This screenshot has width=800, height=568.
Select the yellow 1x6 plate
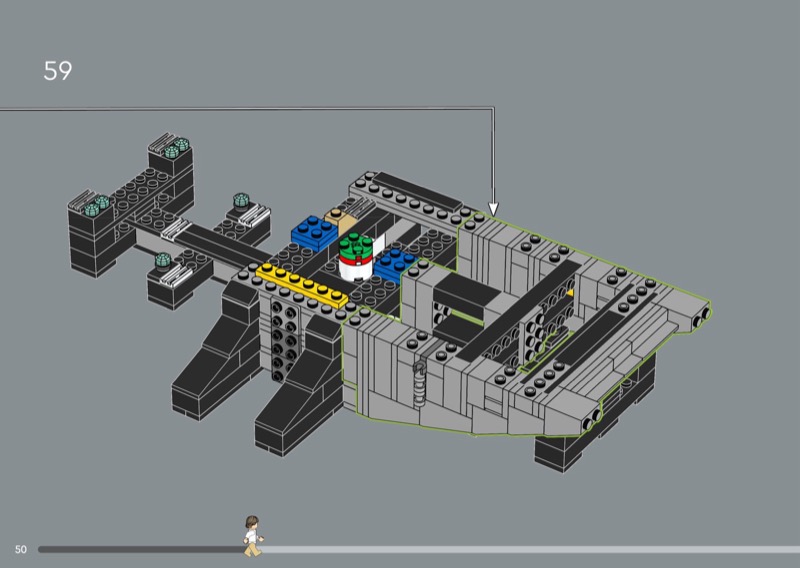[x=301, y=283]
